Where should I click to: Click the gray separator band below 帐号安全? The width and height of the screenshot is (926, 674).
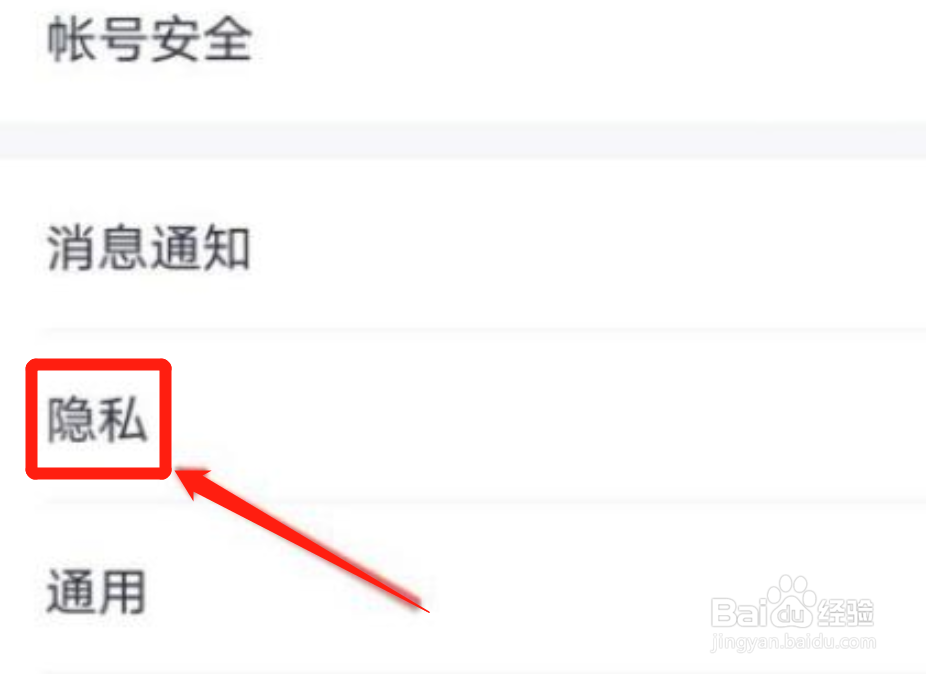463,140
